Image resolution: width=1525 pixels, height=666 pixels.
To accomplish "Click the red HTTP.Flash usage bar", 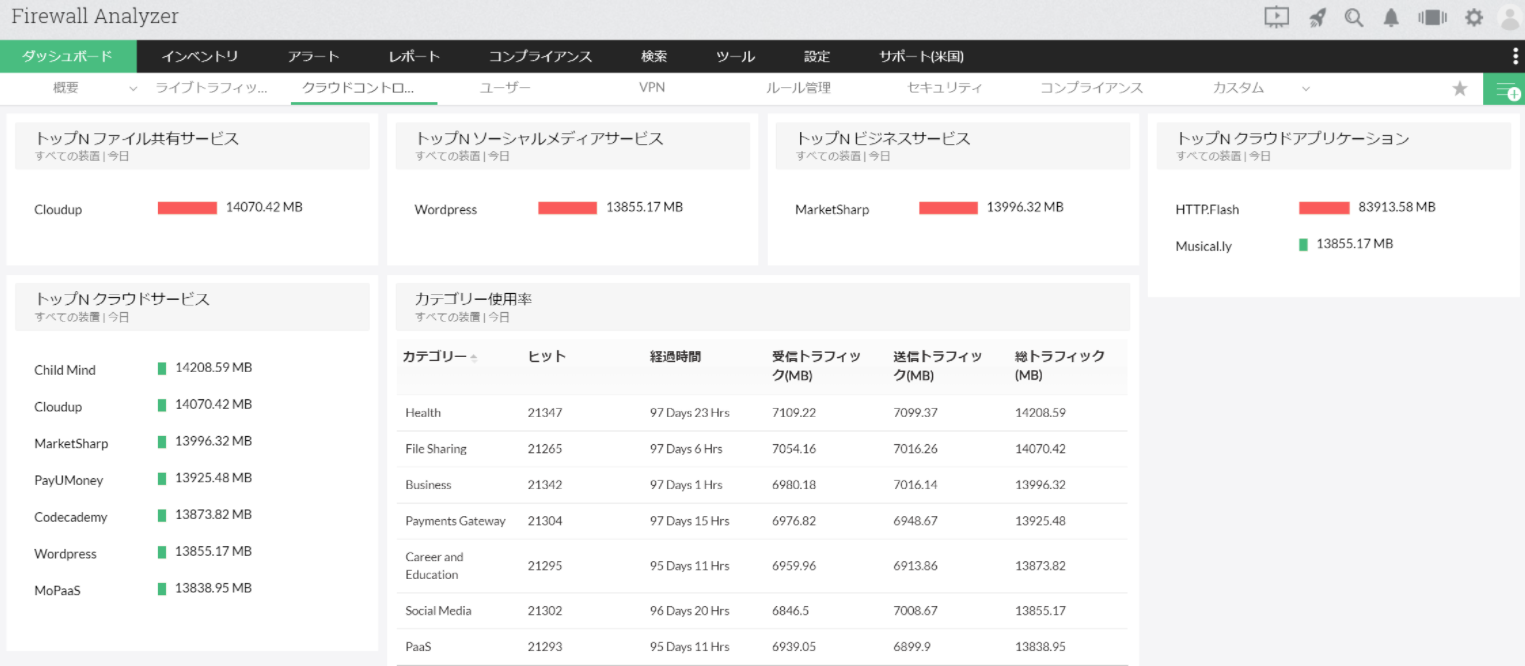I will (1324, 208).
